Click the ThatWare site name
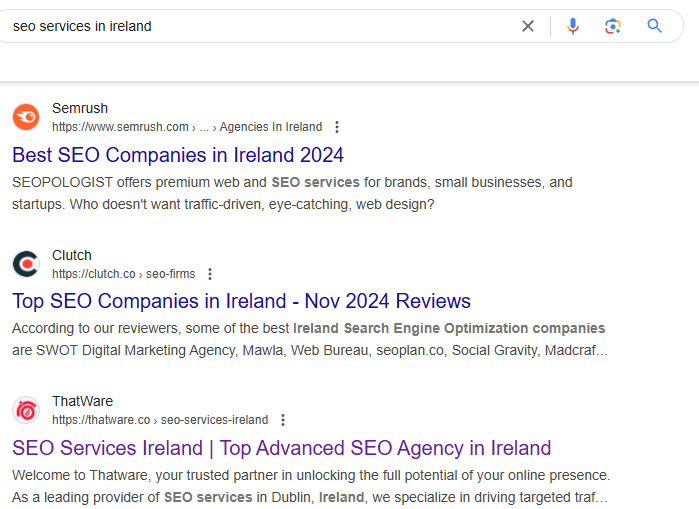This screenshot has width=699, height=509. (82, 401)
